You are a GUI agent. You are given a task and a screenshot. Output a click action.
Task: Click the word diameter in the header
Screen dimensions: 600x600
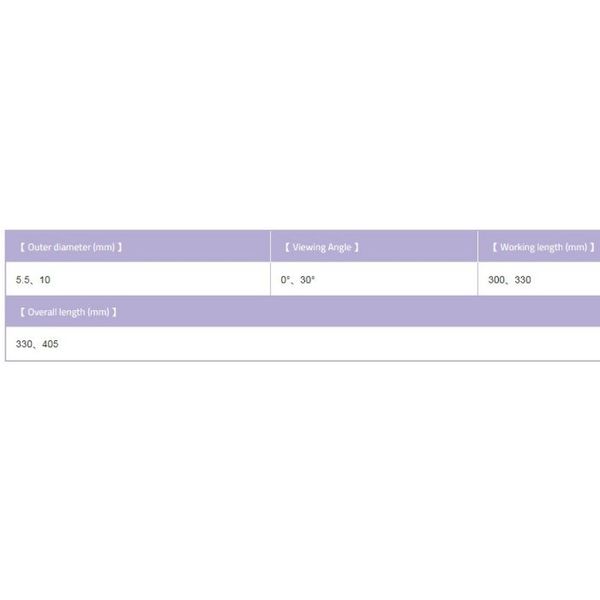click(x=72, y=247)
